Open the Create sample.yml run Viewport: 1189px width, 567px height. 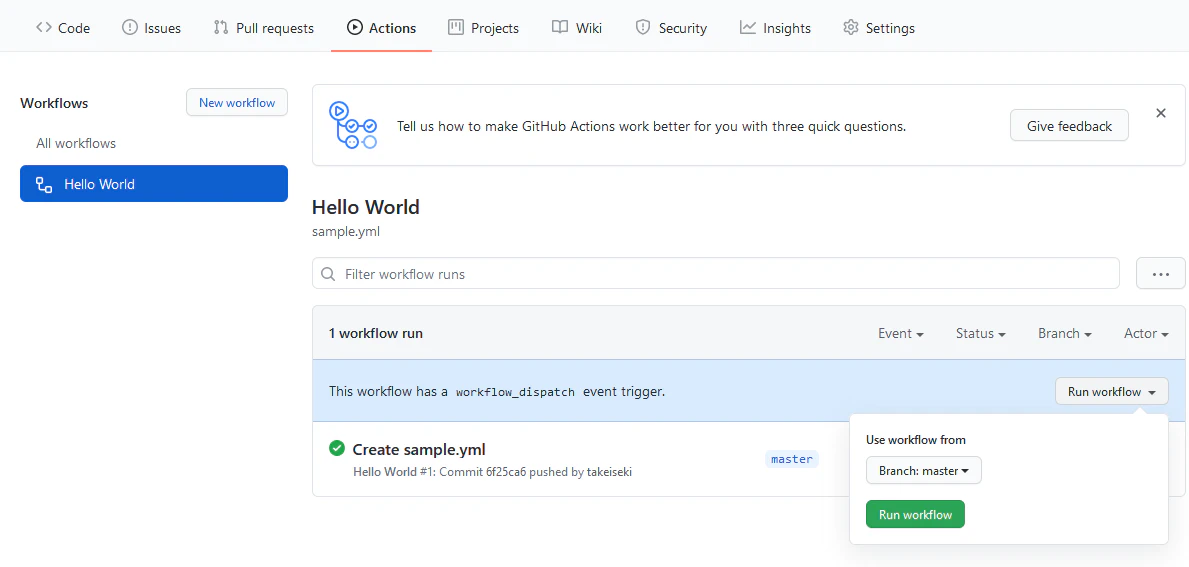tap(419, 450)
